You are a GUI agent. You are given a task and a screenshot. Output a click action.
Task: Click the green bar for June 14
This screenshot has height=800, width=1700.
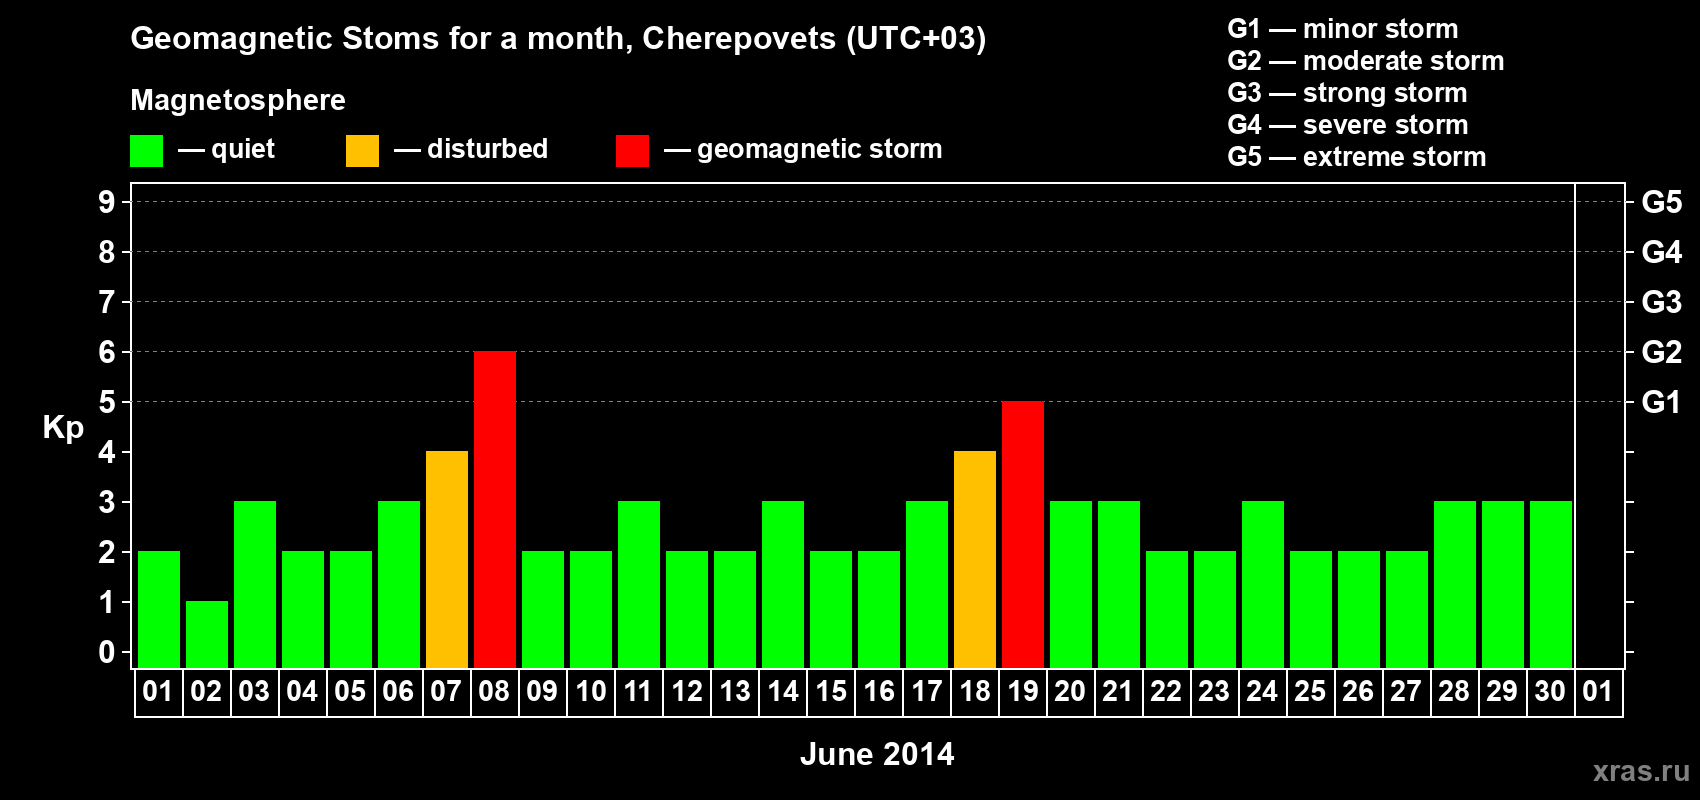[x=783, y=584]
